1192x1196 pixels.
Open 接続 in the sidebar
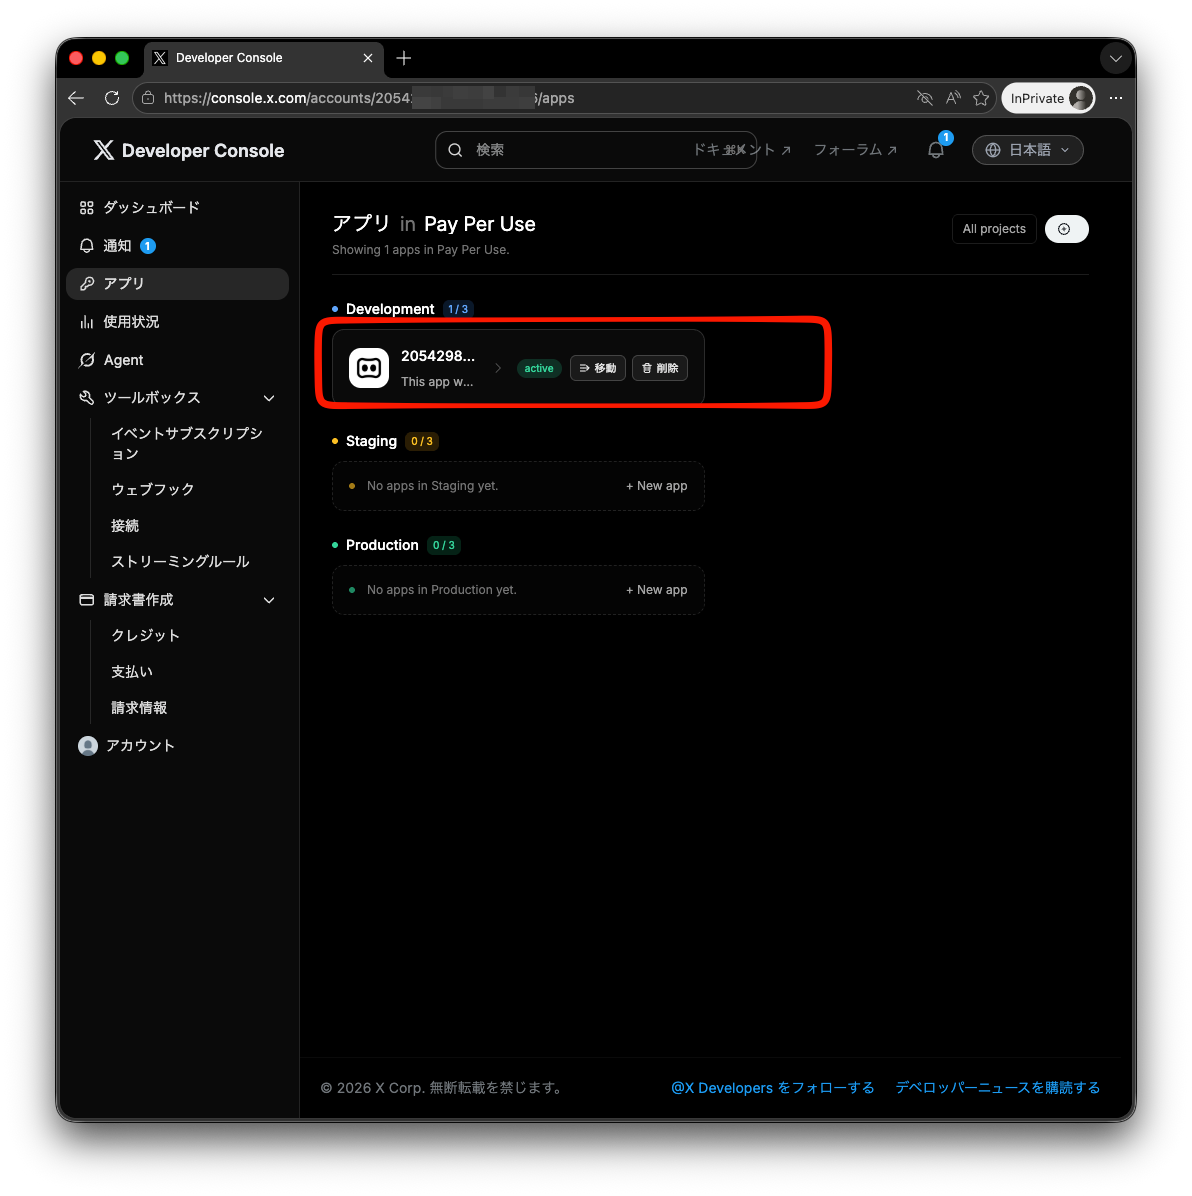[125, 526]
